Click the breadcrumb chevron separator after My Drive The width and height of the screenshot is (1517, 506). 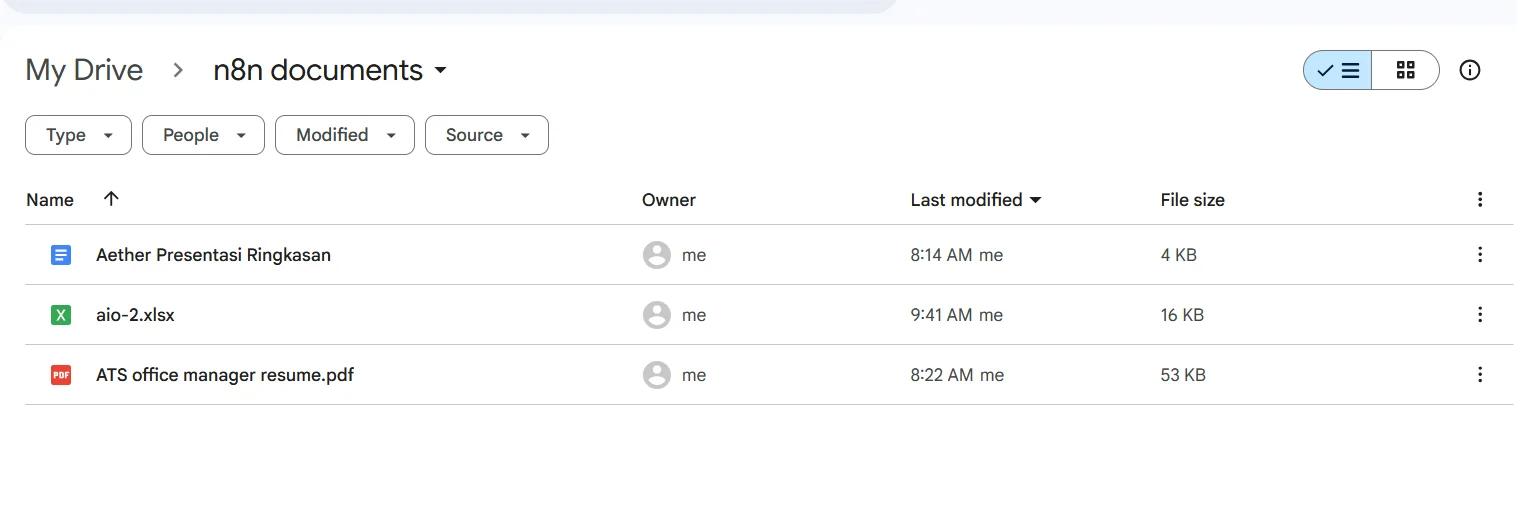click(x=178, y=70)
